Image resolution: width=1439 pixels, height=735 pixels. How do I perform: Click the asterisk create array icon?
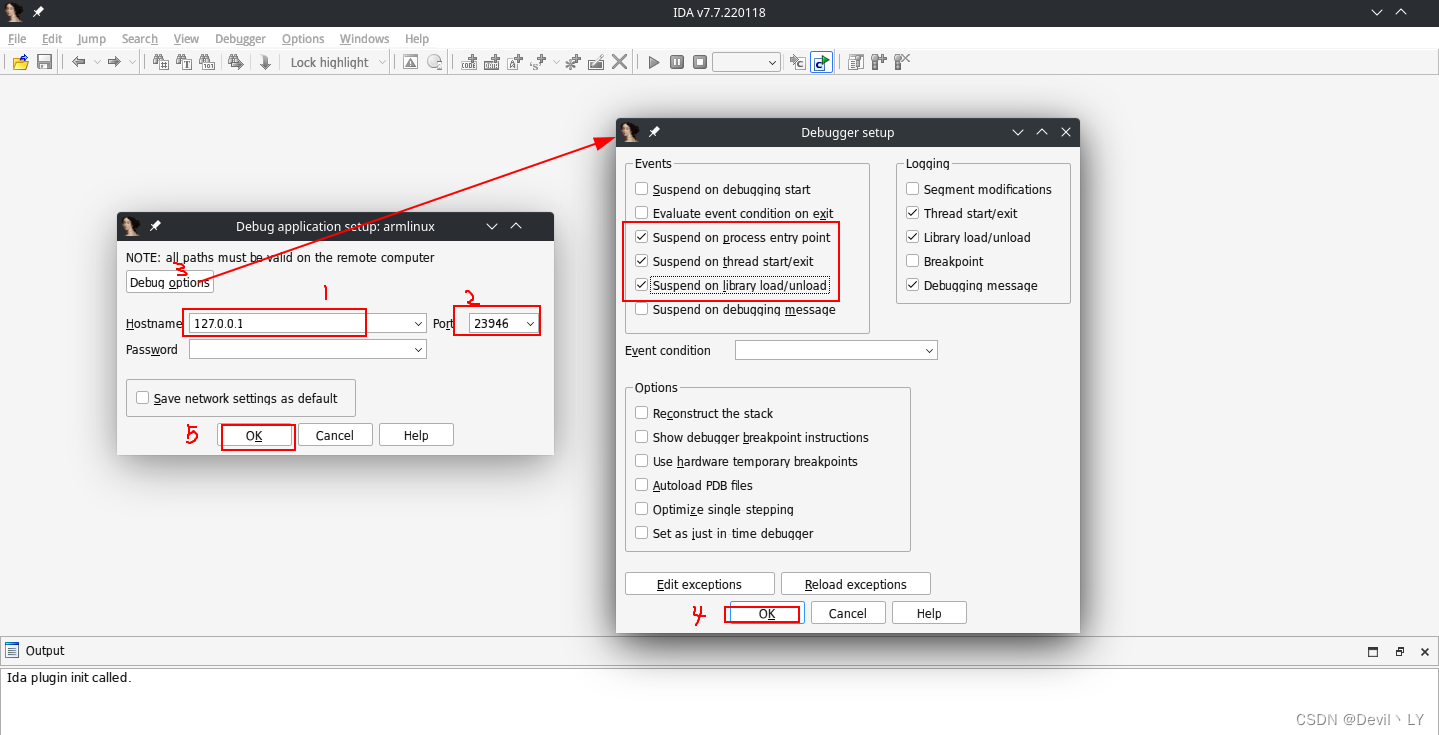pyautogui.click(x=573, y=62)
